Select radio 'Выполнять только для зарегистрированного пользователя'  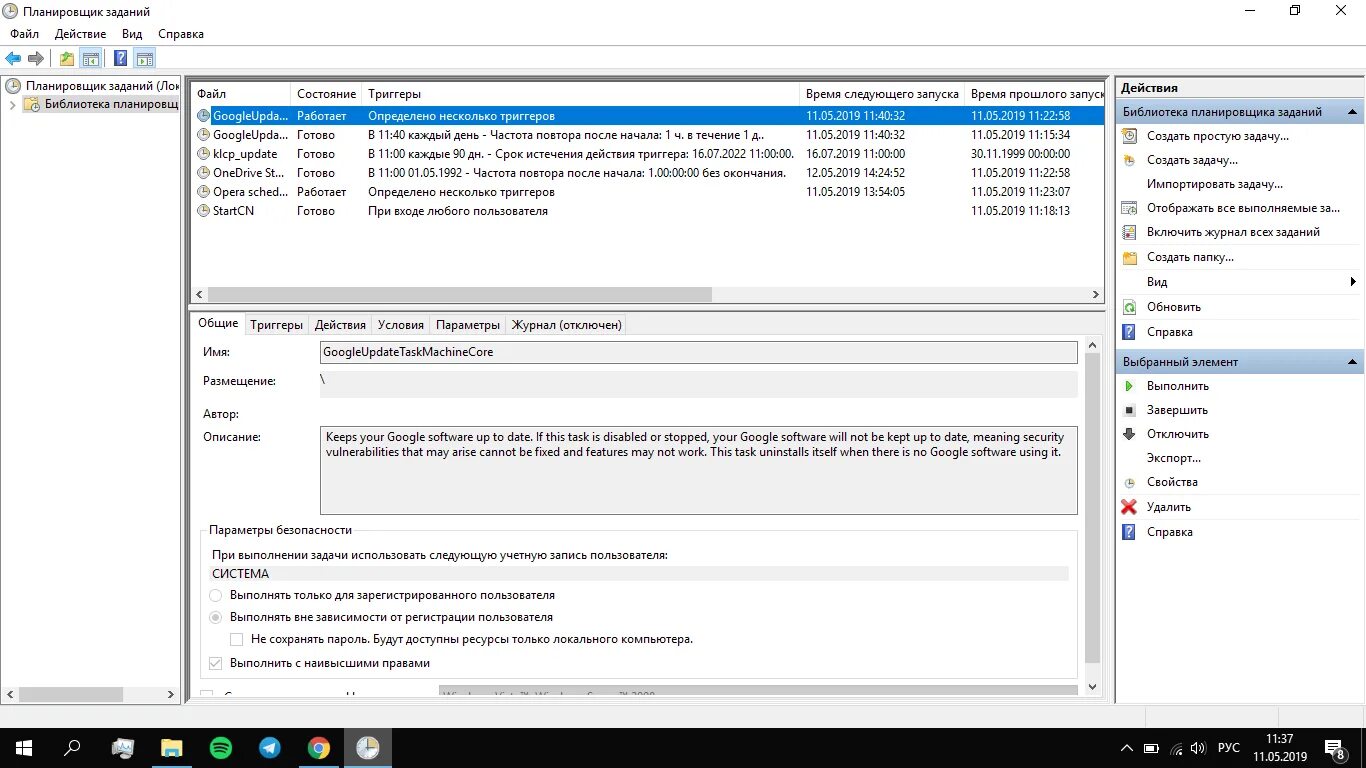216,595
